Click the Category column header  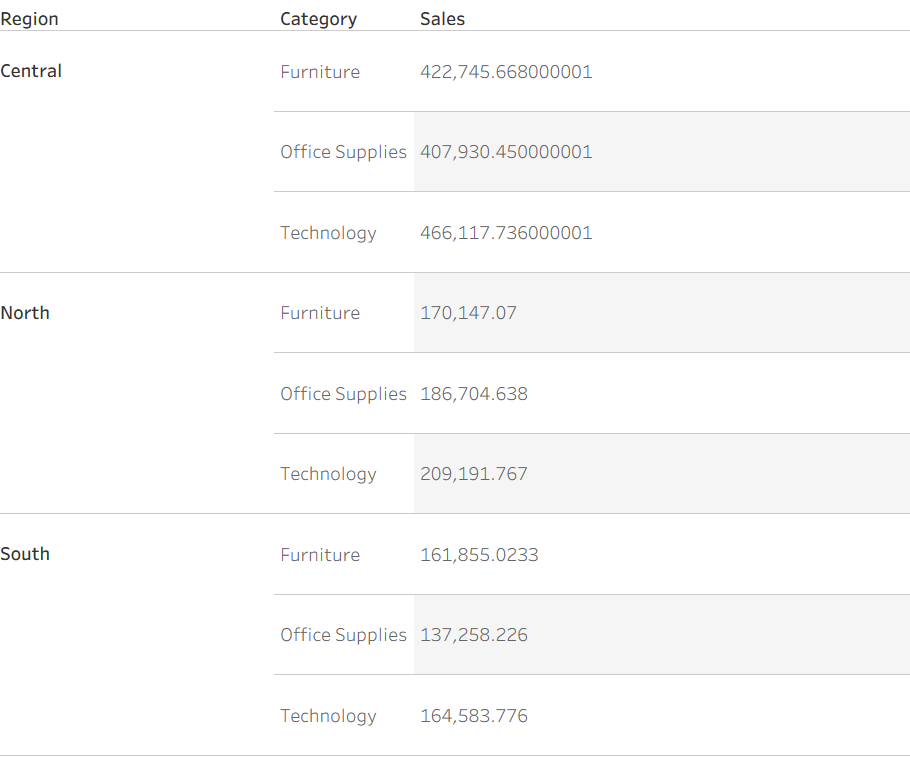coord(318,19)
